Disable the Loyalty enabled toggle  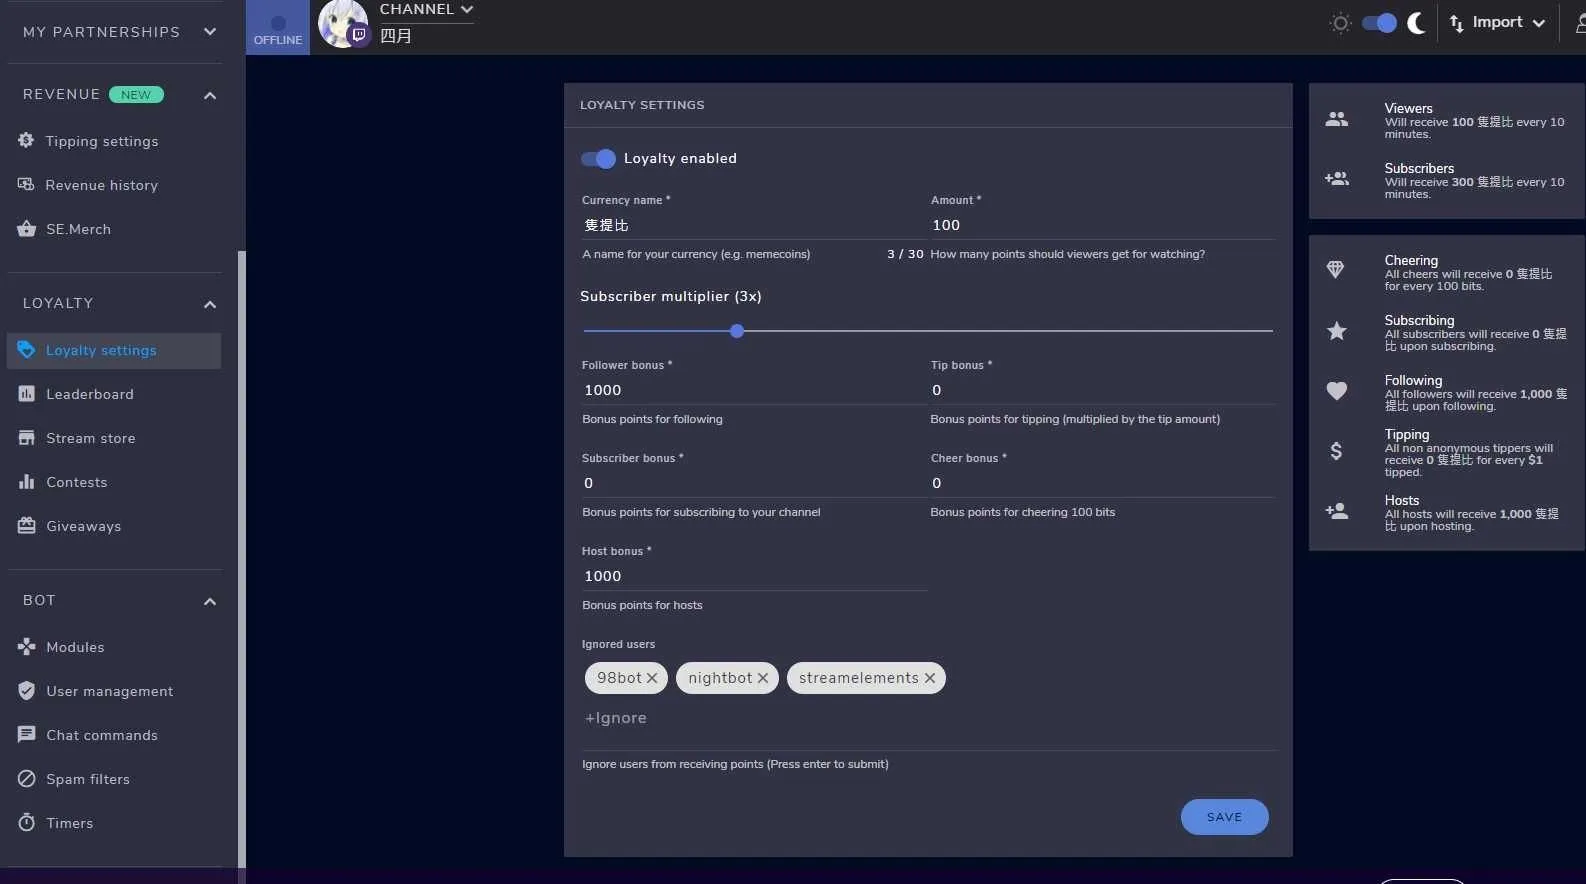pyautogui.click(x=598, y=159)
